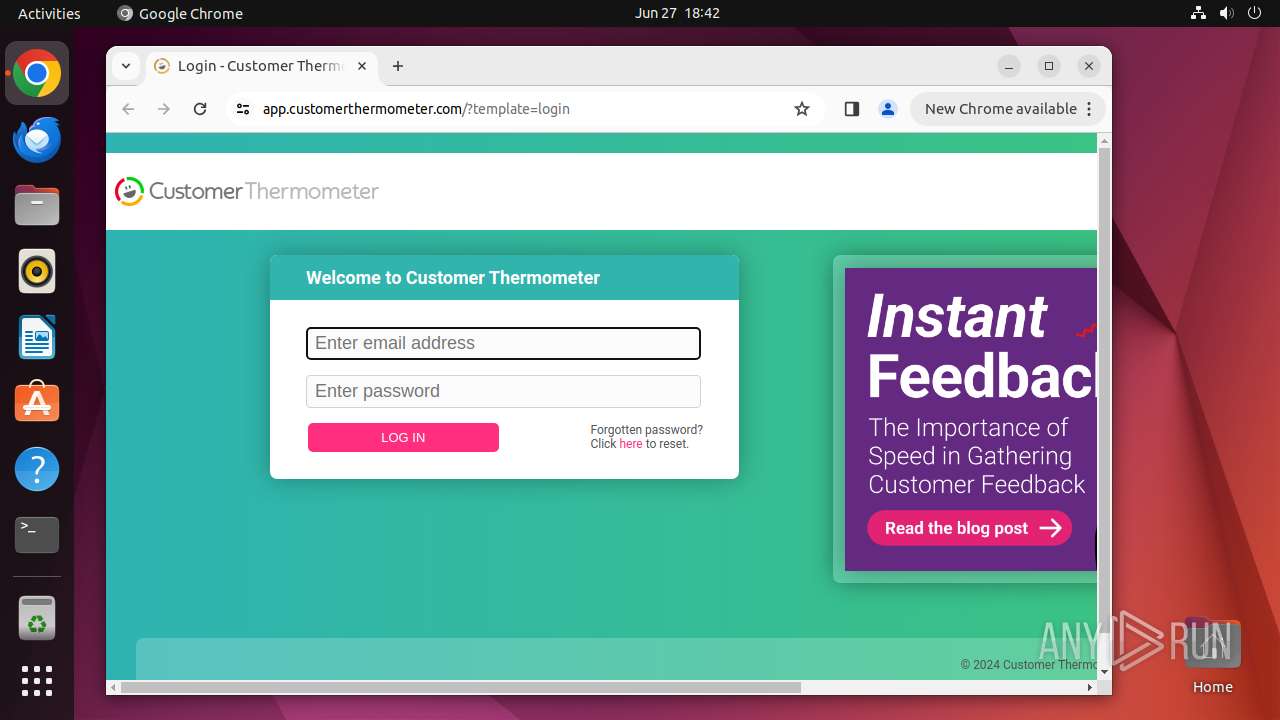Focus the Enter email address field
Image resolution: width=1280 pixels, height=720 pixels.
[503, 343]
